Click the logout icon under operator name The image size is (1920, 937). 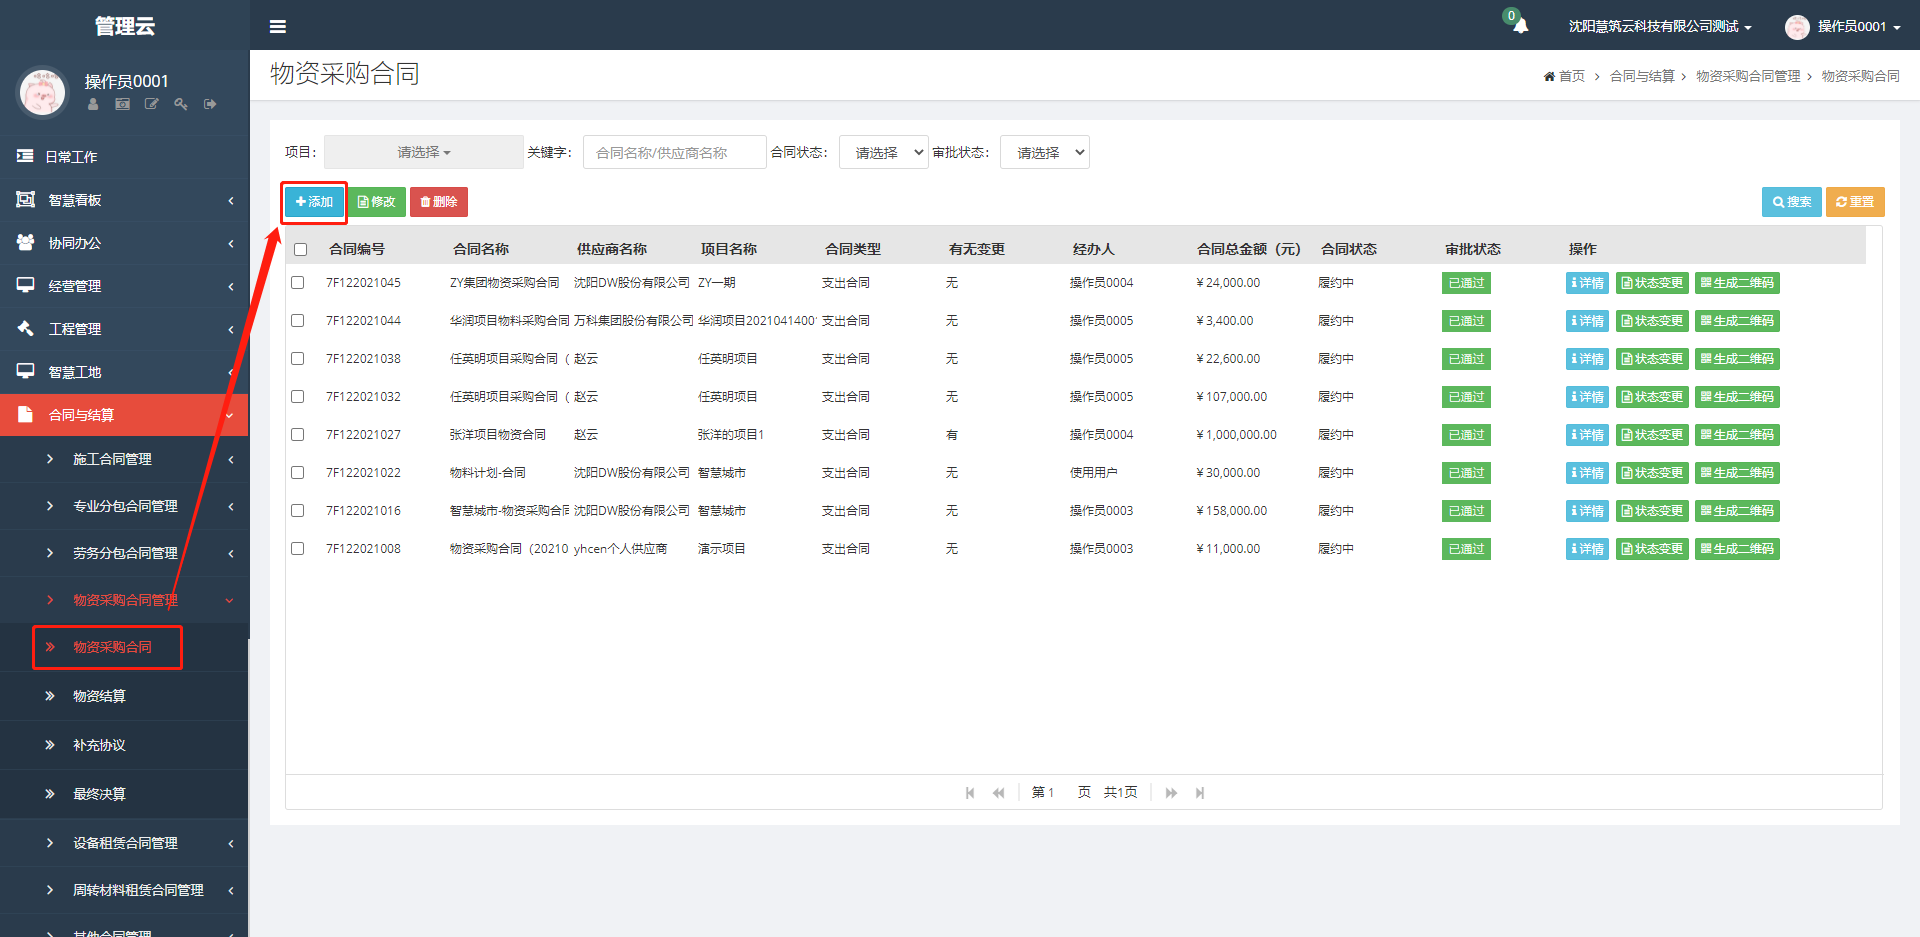(210, 104)
